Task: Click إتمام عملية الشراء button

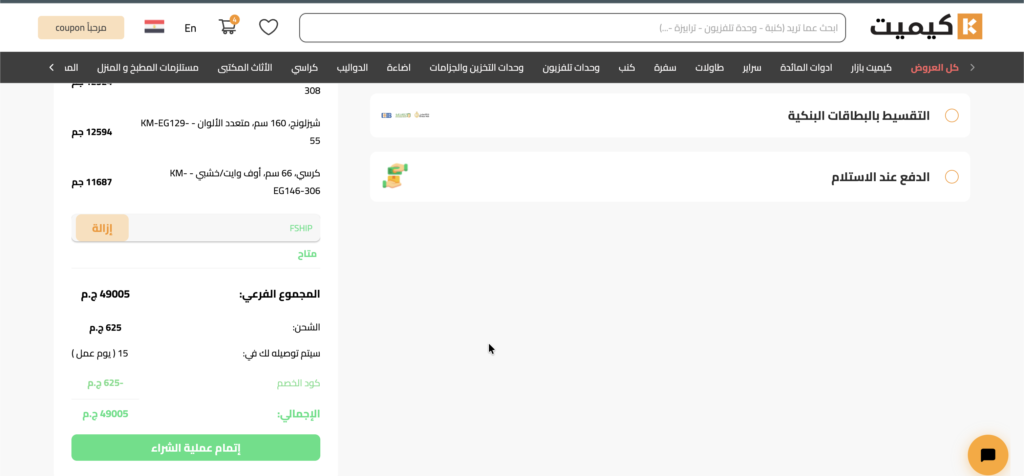Action: [x=196, y=448]
